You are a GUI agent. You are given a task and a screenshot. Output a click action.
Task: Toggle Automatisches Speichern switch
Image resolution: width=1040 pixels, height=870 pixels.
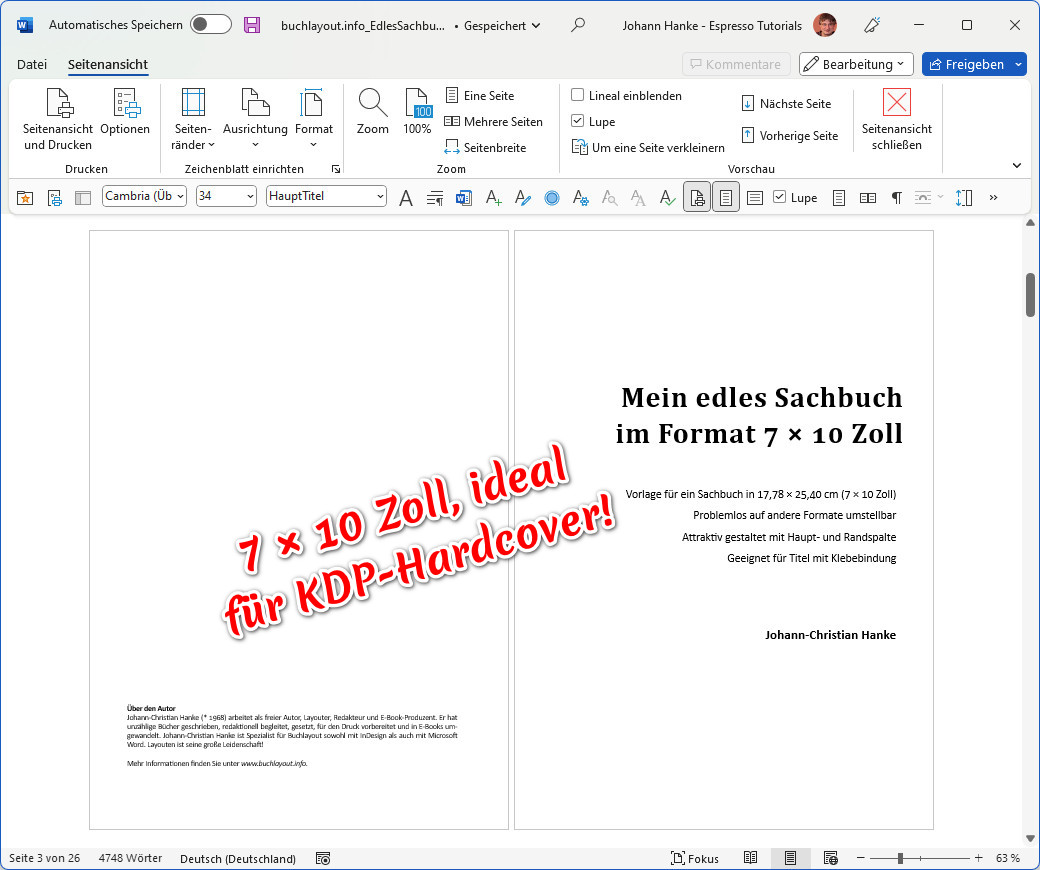[210, 25]
